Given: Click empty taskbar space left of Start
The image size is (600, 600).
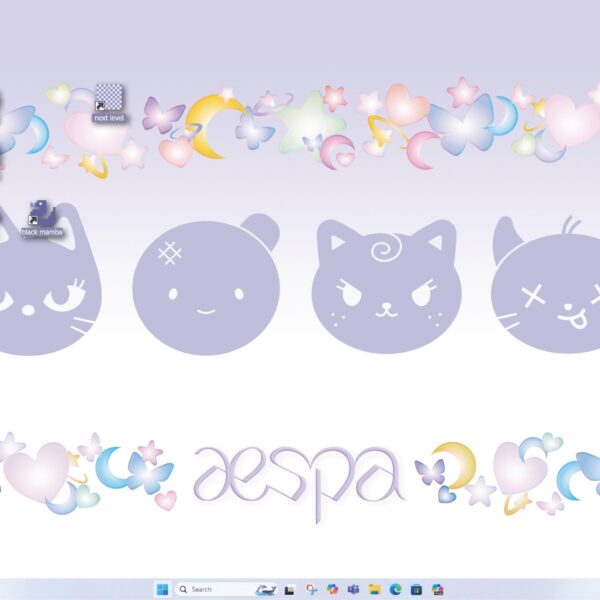Looking at the screenshot, I should pyautogui.click(x=70, y=590).
